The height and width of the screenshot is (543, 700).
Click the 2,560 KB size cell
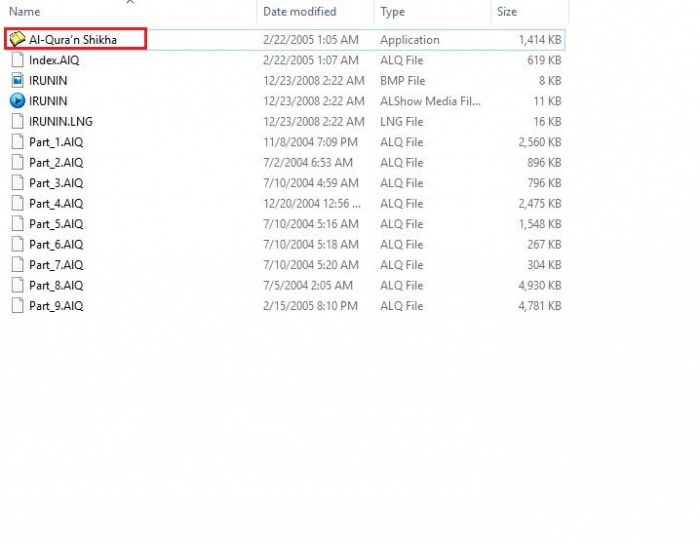click(540, 142)
